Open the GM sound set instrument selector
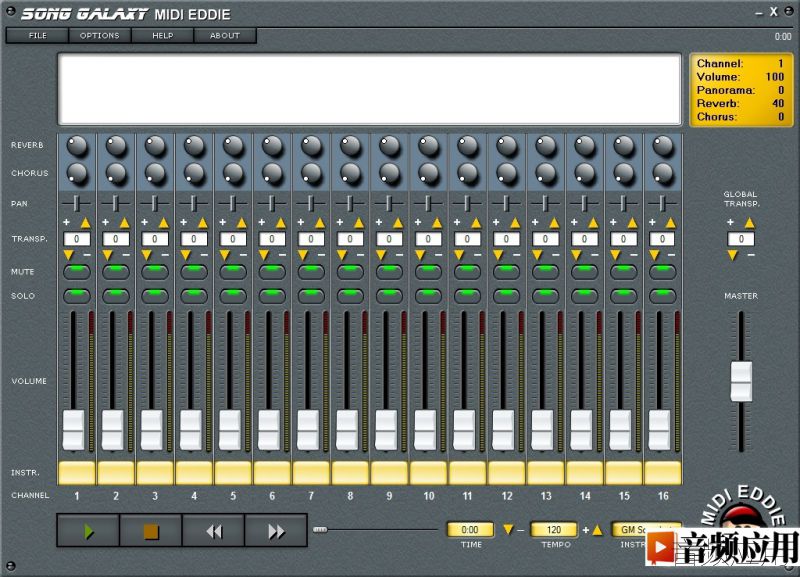 pos(646,530)
